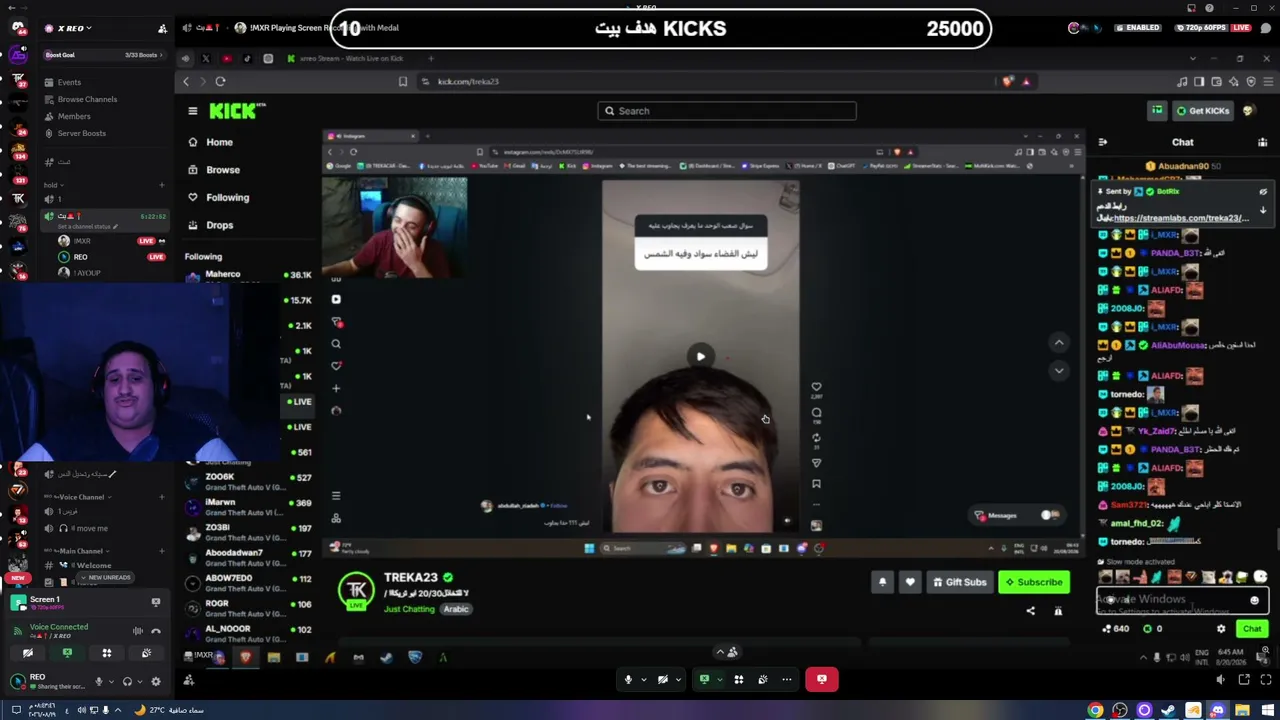Open the Kick sidebar hamburger menu
Screen dimensions: 1280x720
193,111
